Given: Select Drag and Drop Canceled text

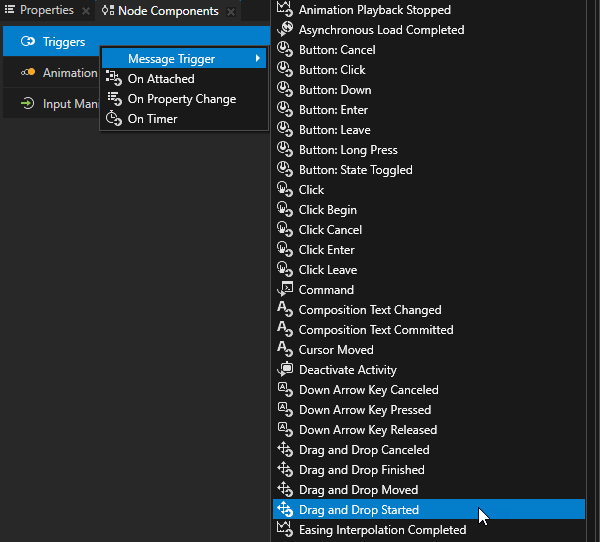Looking at the screenshot, I should [364, 450].
